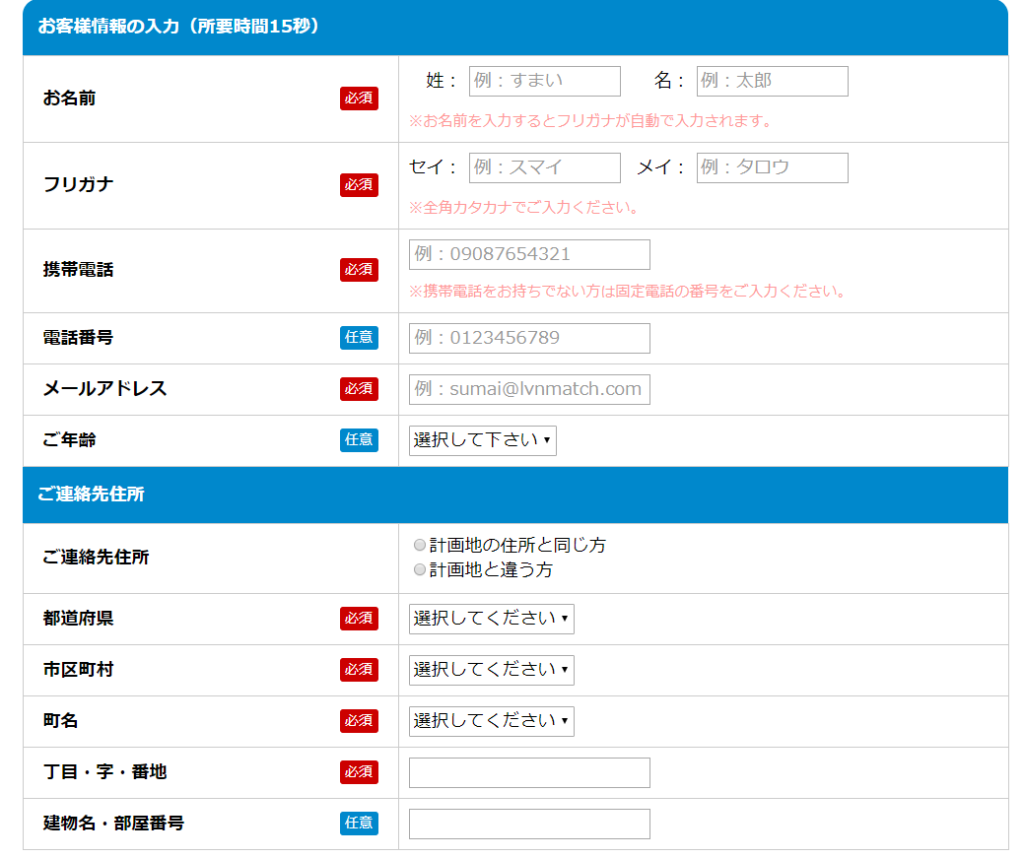This screenshot has width=1024, height=858.
Task: Open the 市区町村 city dropdown
Action: point(491,670)
